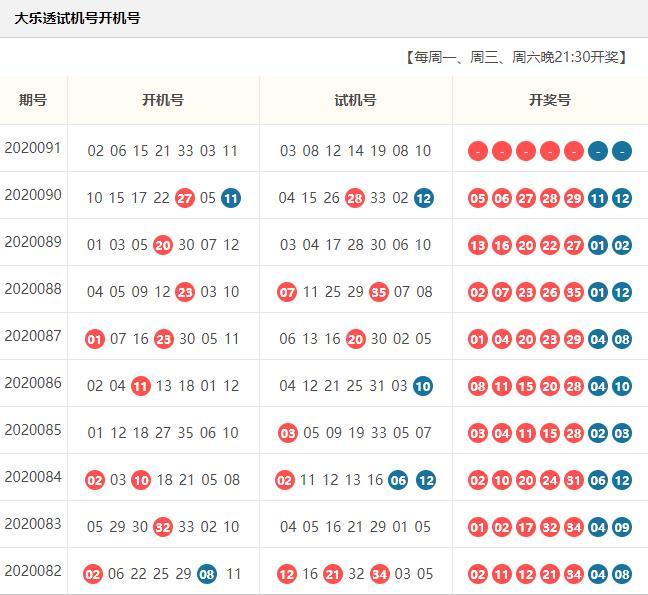The height and width of the screenshot is (595, 648).
Task: Click the draw schedule note 每周一、周三、周六晚21:30开奖
Action: coord(516,57)
